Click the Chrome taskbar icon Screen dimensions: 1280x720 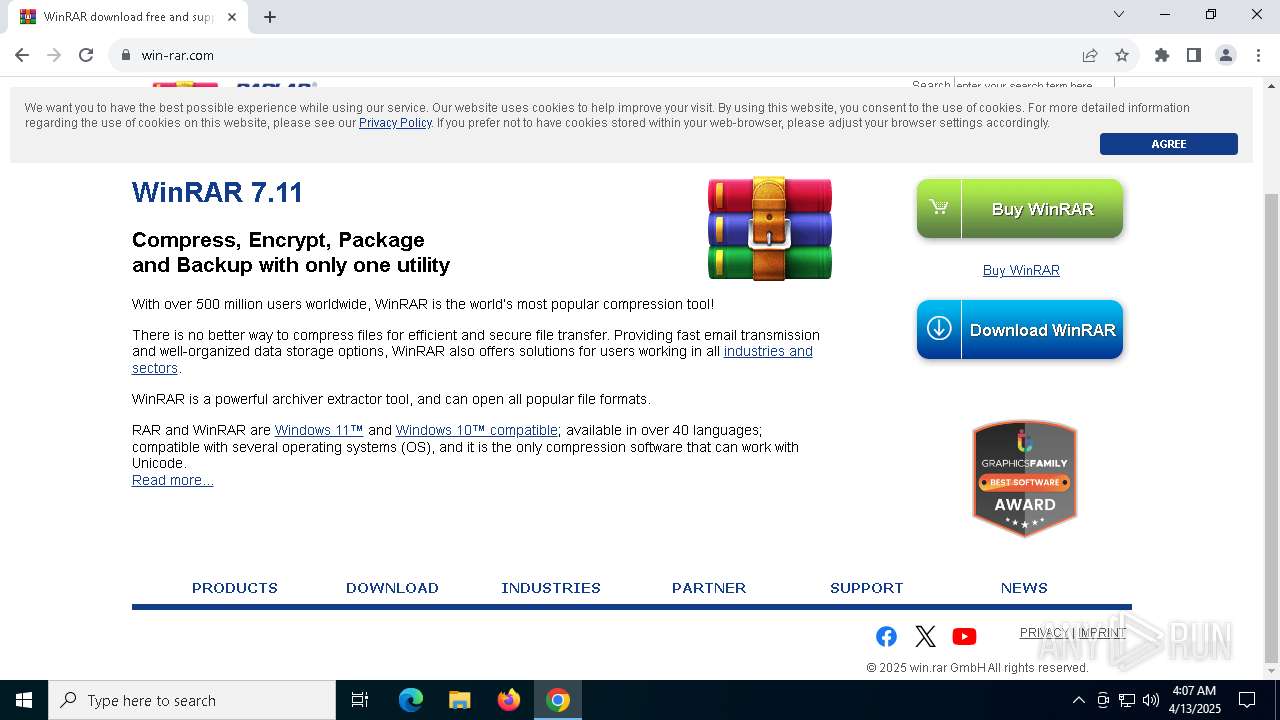coord(558,700)
